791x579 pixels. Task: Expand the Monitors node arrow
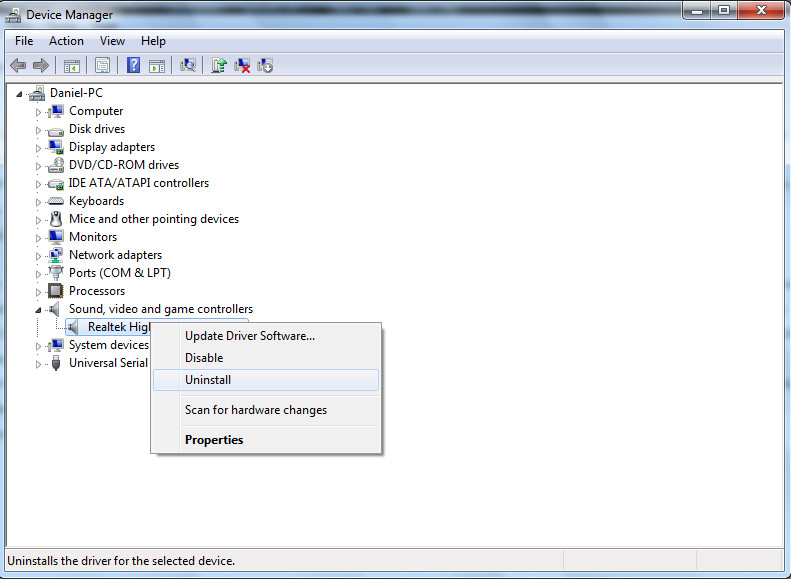pyautogui.click(x=38, y=238)
